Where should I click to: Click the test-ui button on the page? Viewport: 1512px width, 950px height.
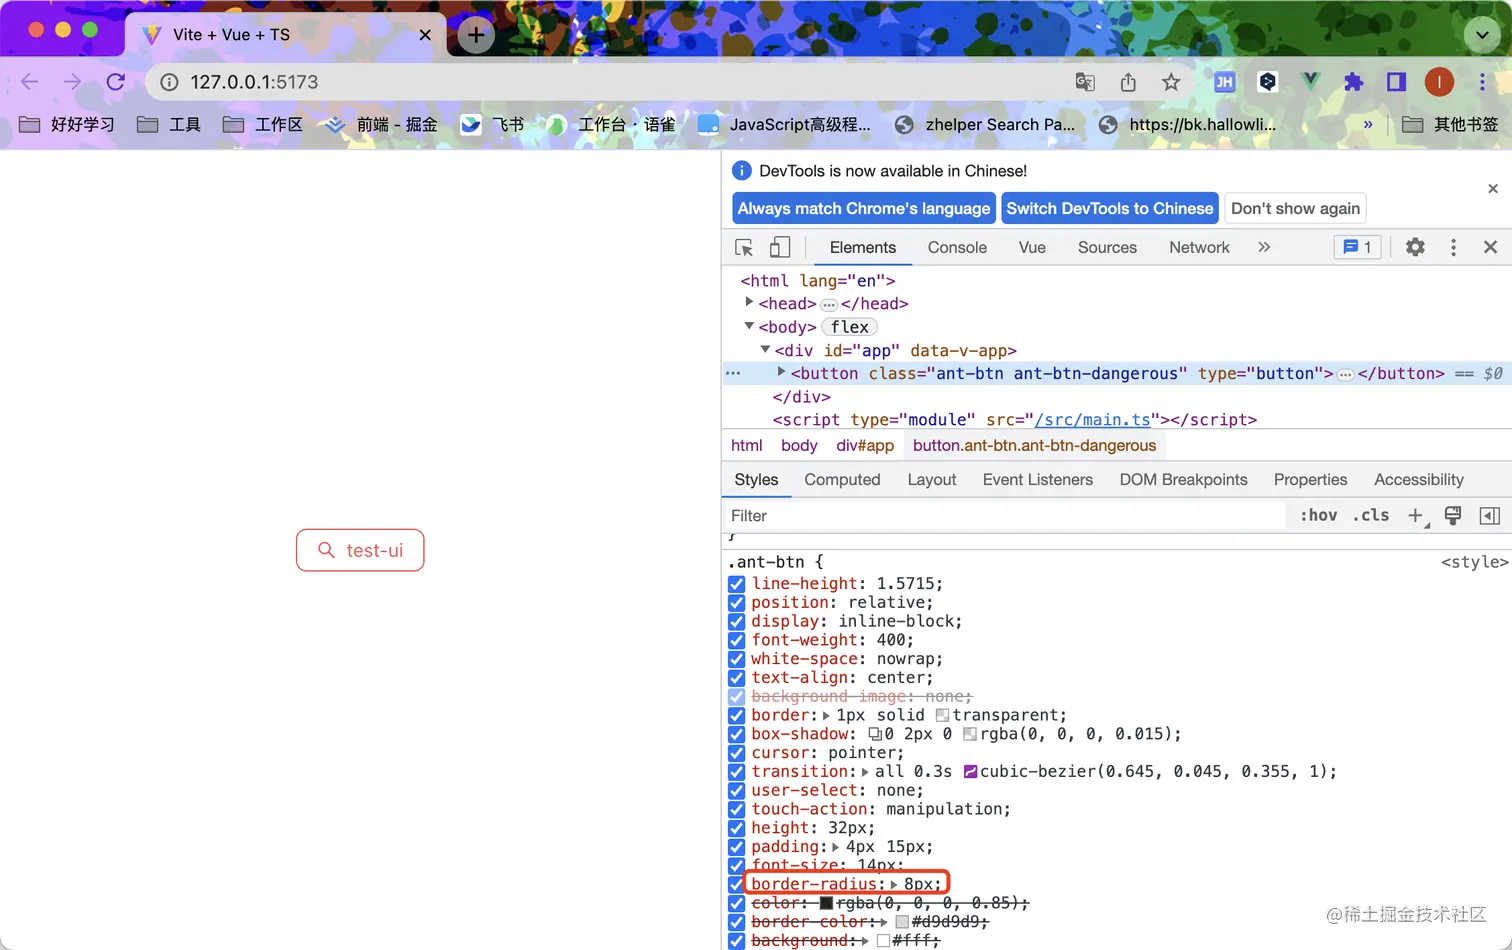click(x=360, y=550)
